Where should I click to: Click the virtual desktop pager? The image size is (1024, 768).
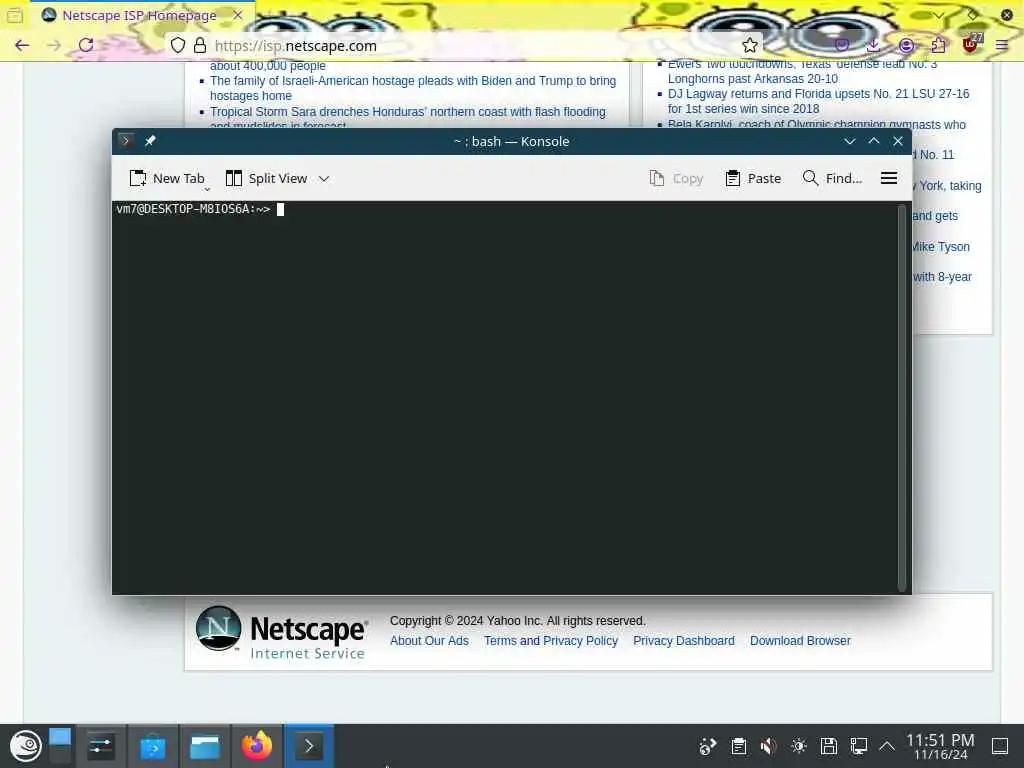click(x=60, y=746)
